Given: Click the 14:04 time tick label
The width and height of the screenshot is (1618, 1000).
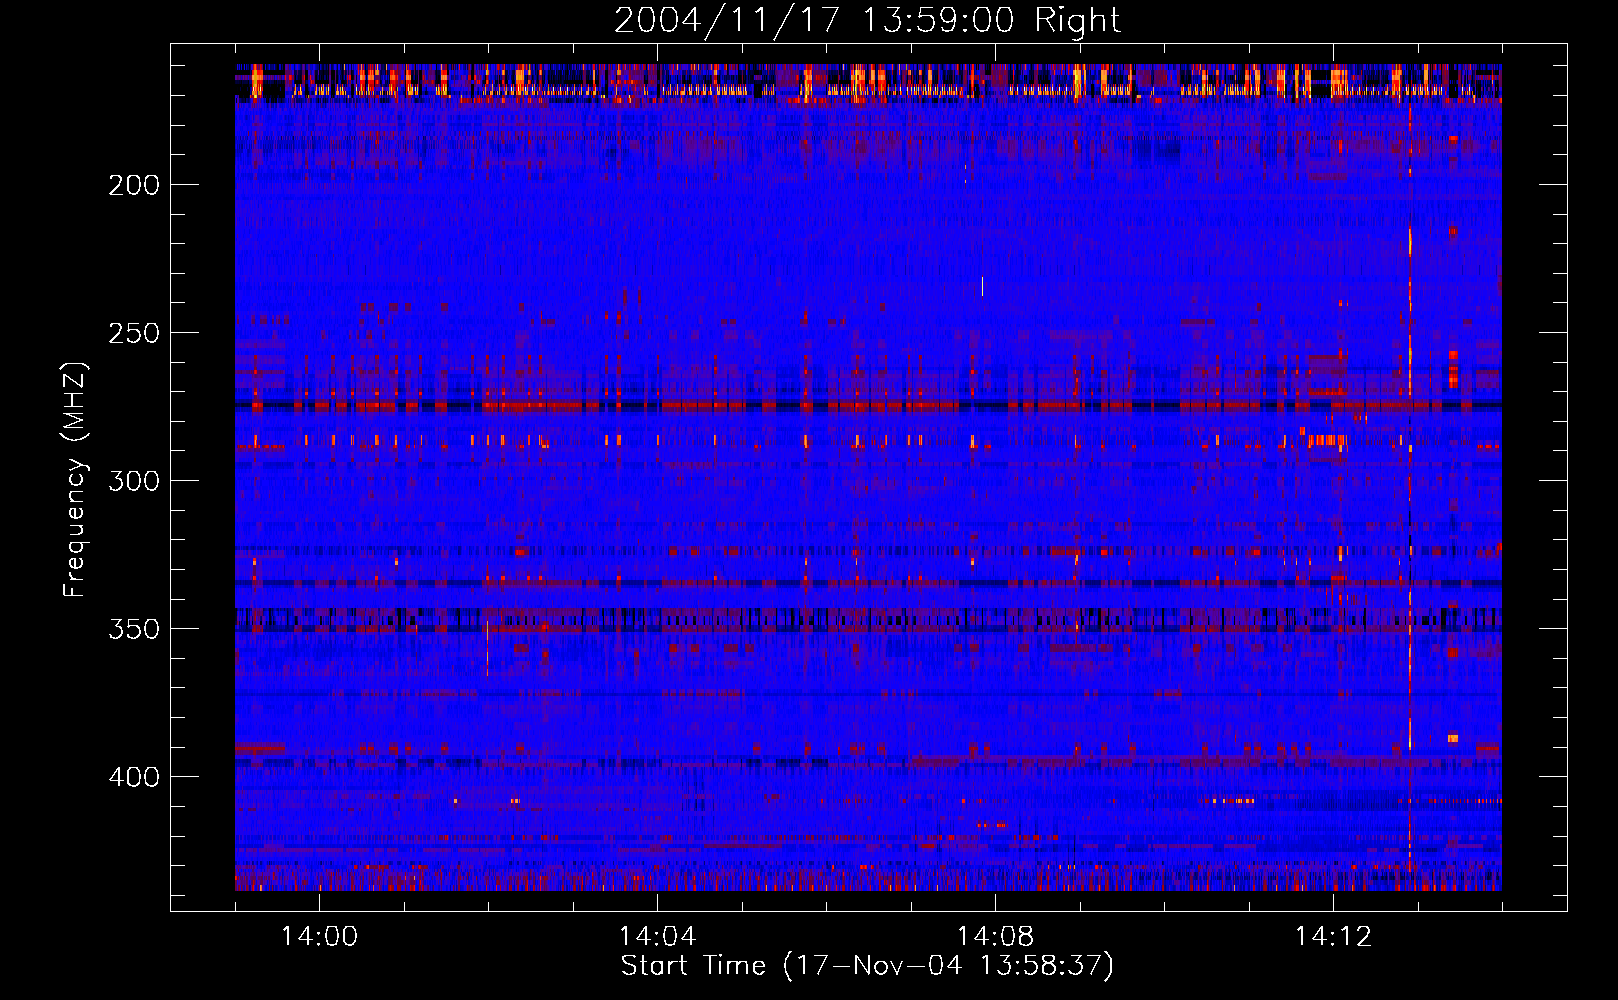Looking at the screenshot, I should click(657, 937).
